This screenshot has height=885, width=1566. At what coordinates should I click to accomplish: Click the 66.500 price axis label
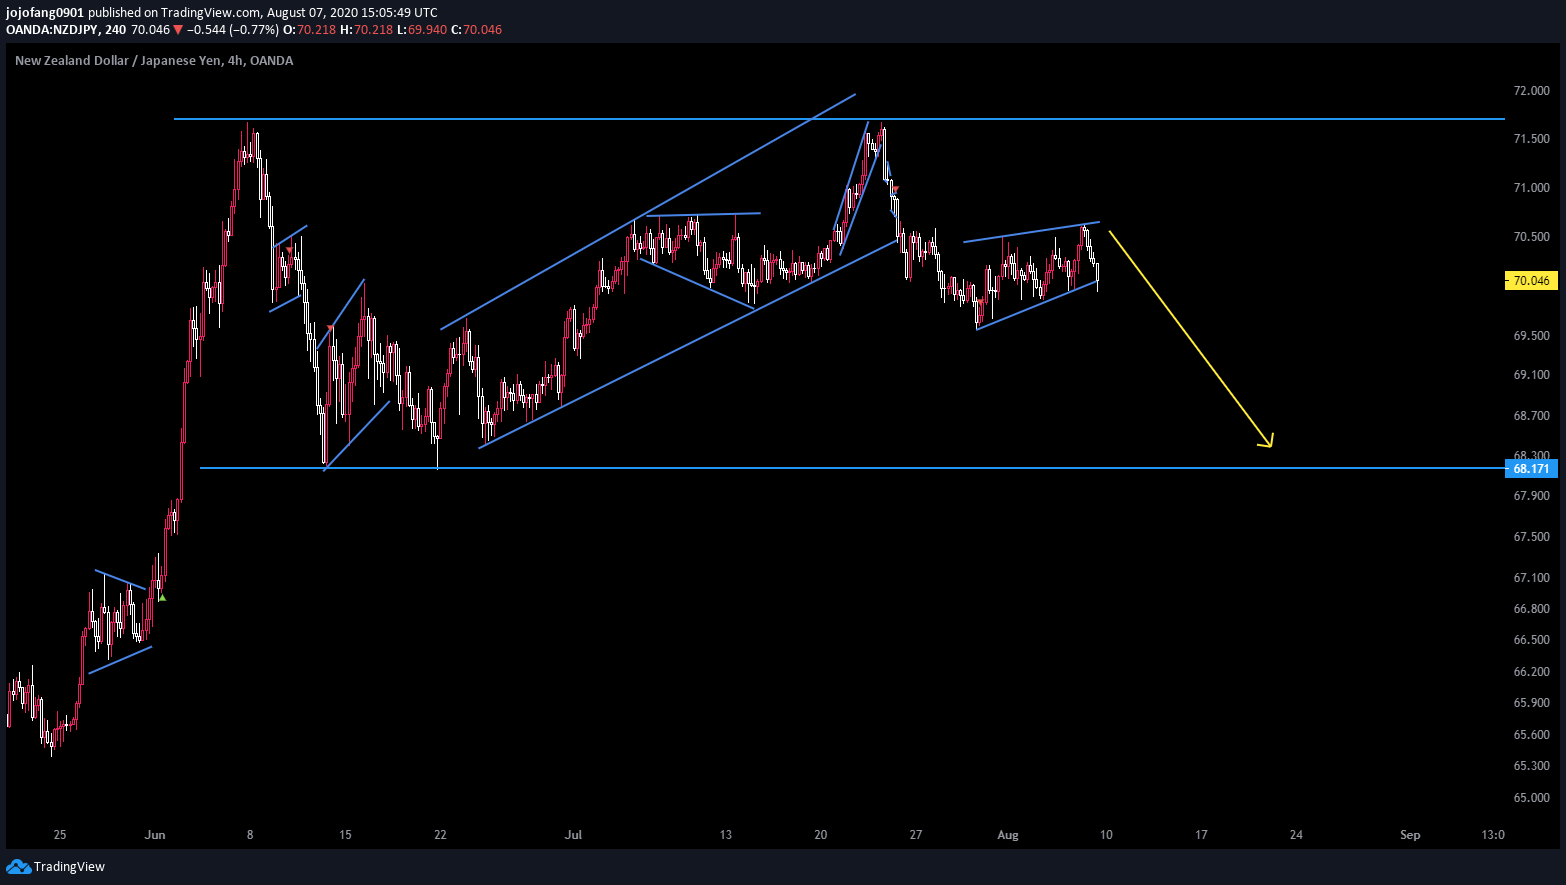pyautogui.click(x=1531, y=640)
